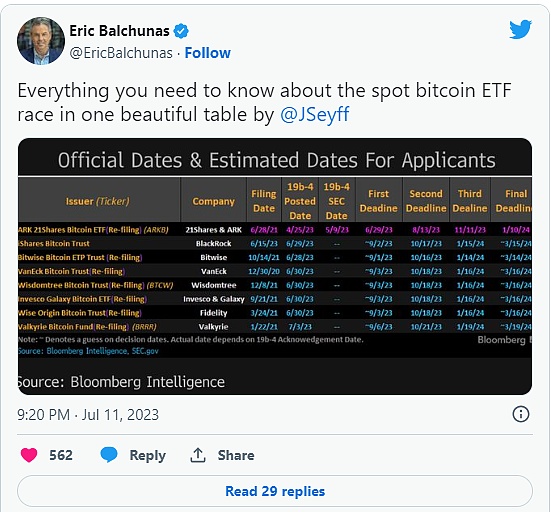Open the tweet info circle icon
This screenshot has width=551, height=512.
(x=520, y=414)
